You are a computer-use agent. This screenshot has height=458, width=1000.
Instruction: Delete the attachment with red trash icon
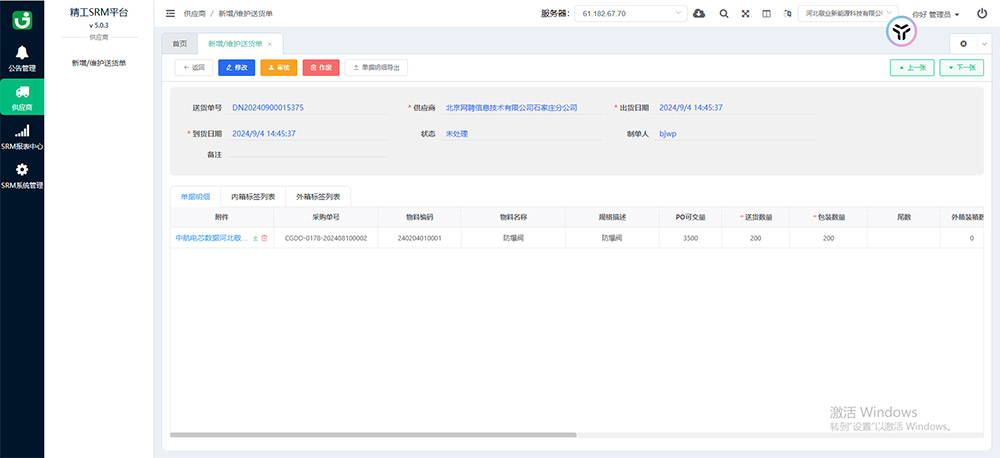[265, 238]
